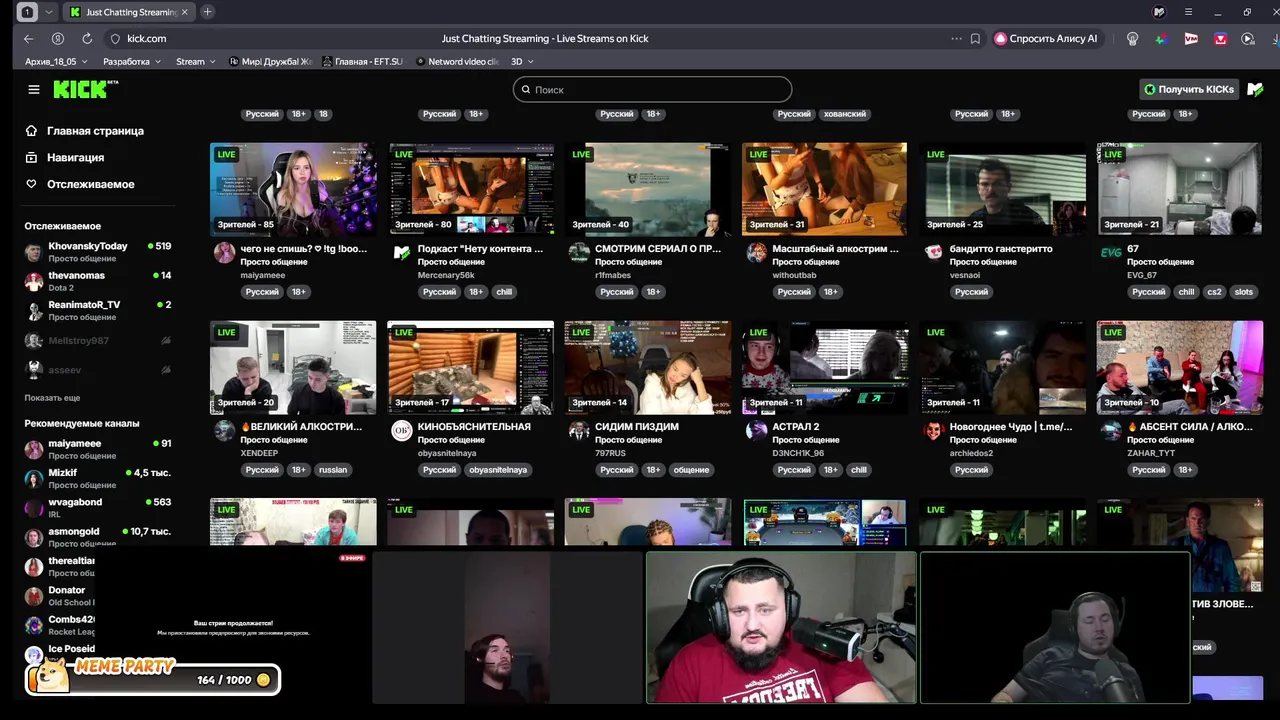Click the chill tag under Mercenary56k stream
This screenshot has height=720, width=1280.
click(x=504, y=292)
